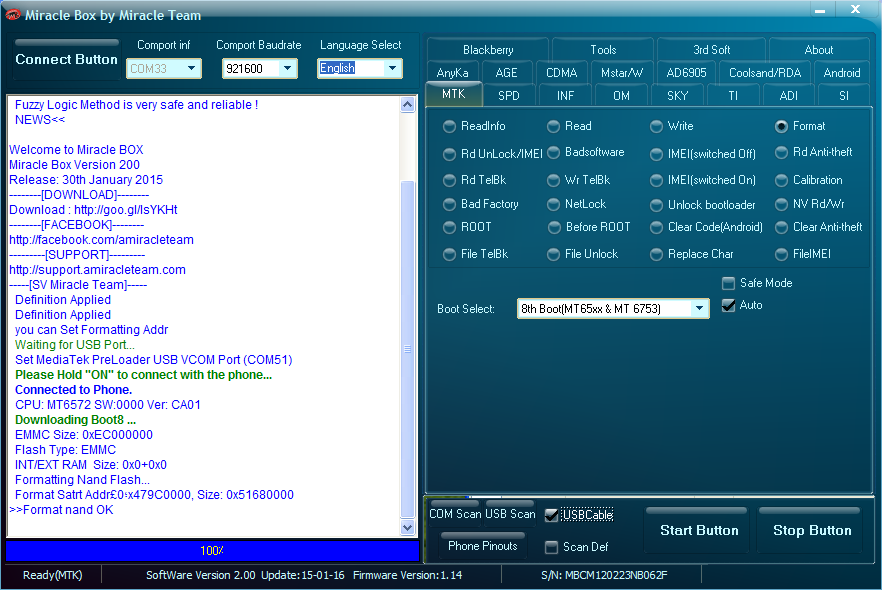882x590 pixels.
Task: Uncheck the Auto checkbox
Action: 728,305
